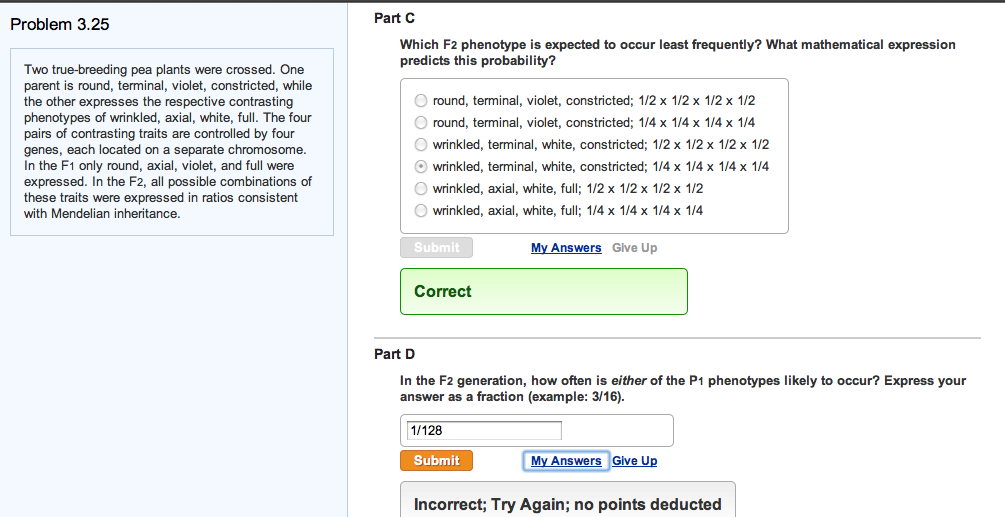Select round, terminal, violet, constricted 1/4 option
The image size is (1005, 517).
pyautogui.click(x=420, y=122)
